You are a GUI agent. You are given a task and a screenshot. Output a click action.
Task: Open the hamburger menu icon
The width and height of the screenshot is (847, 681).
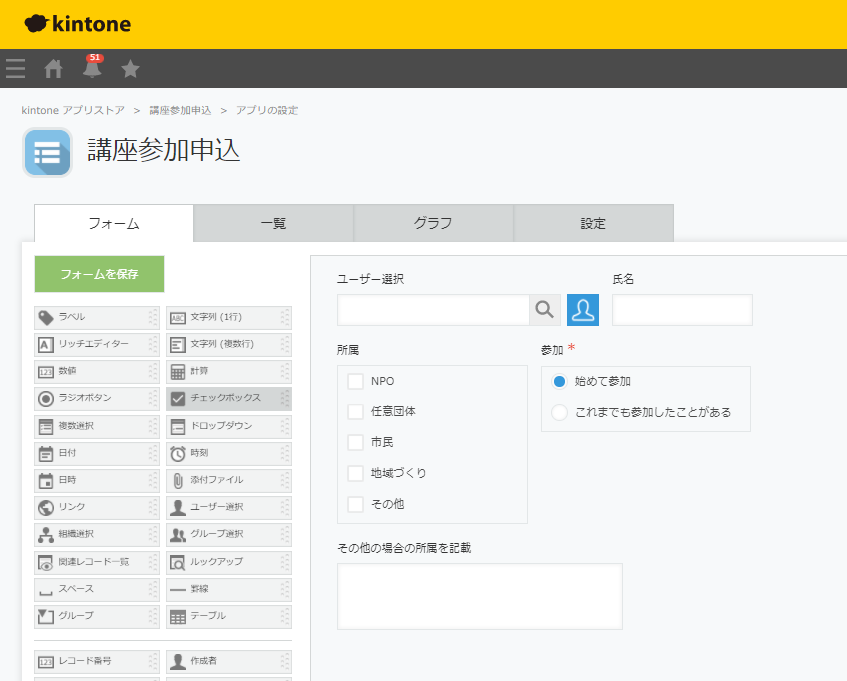point(15,69)
